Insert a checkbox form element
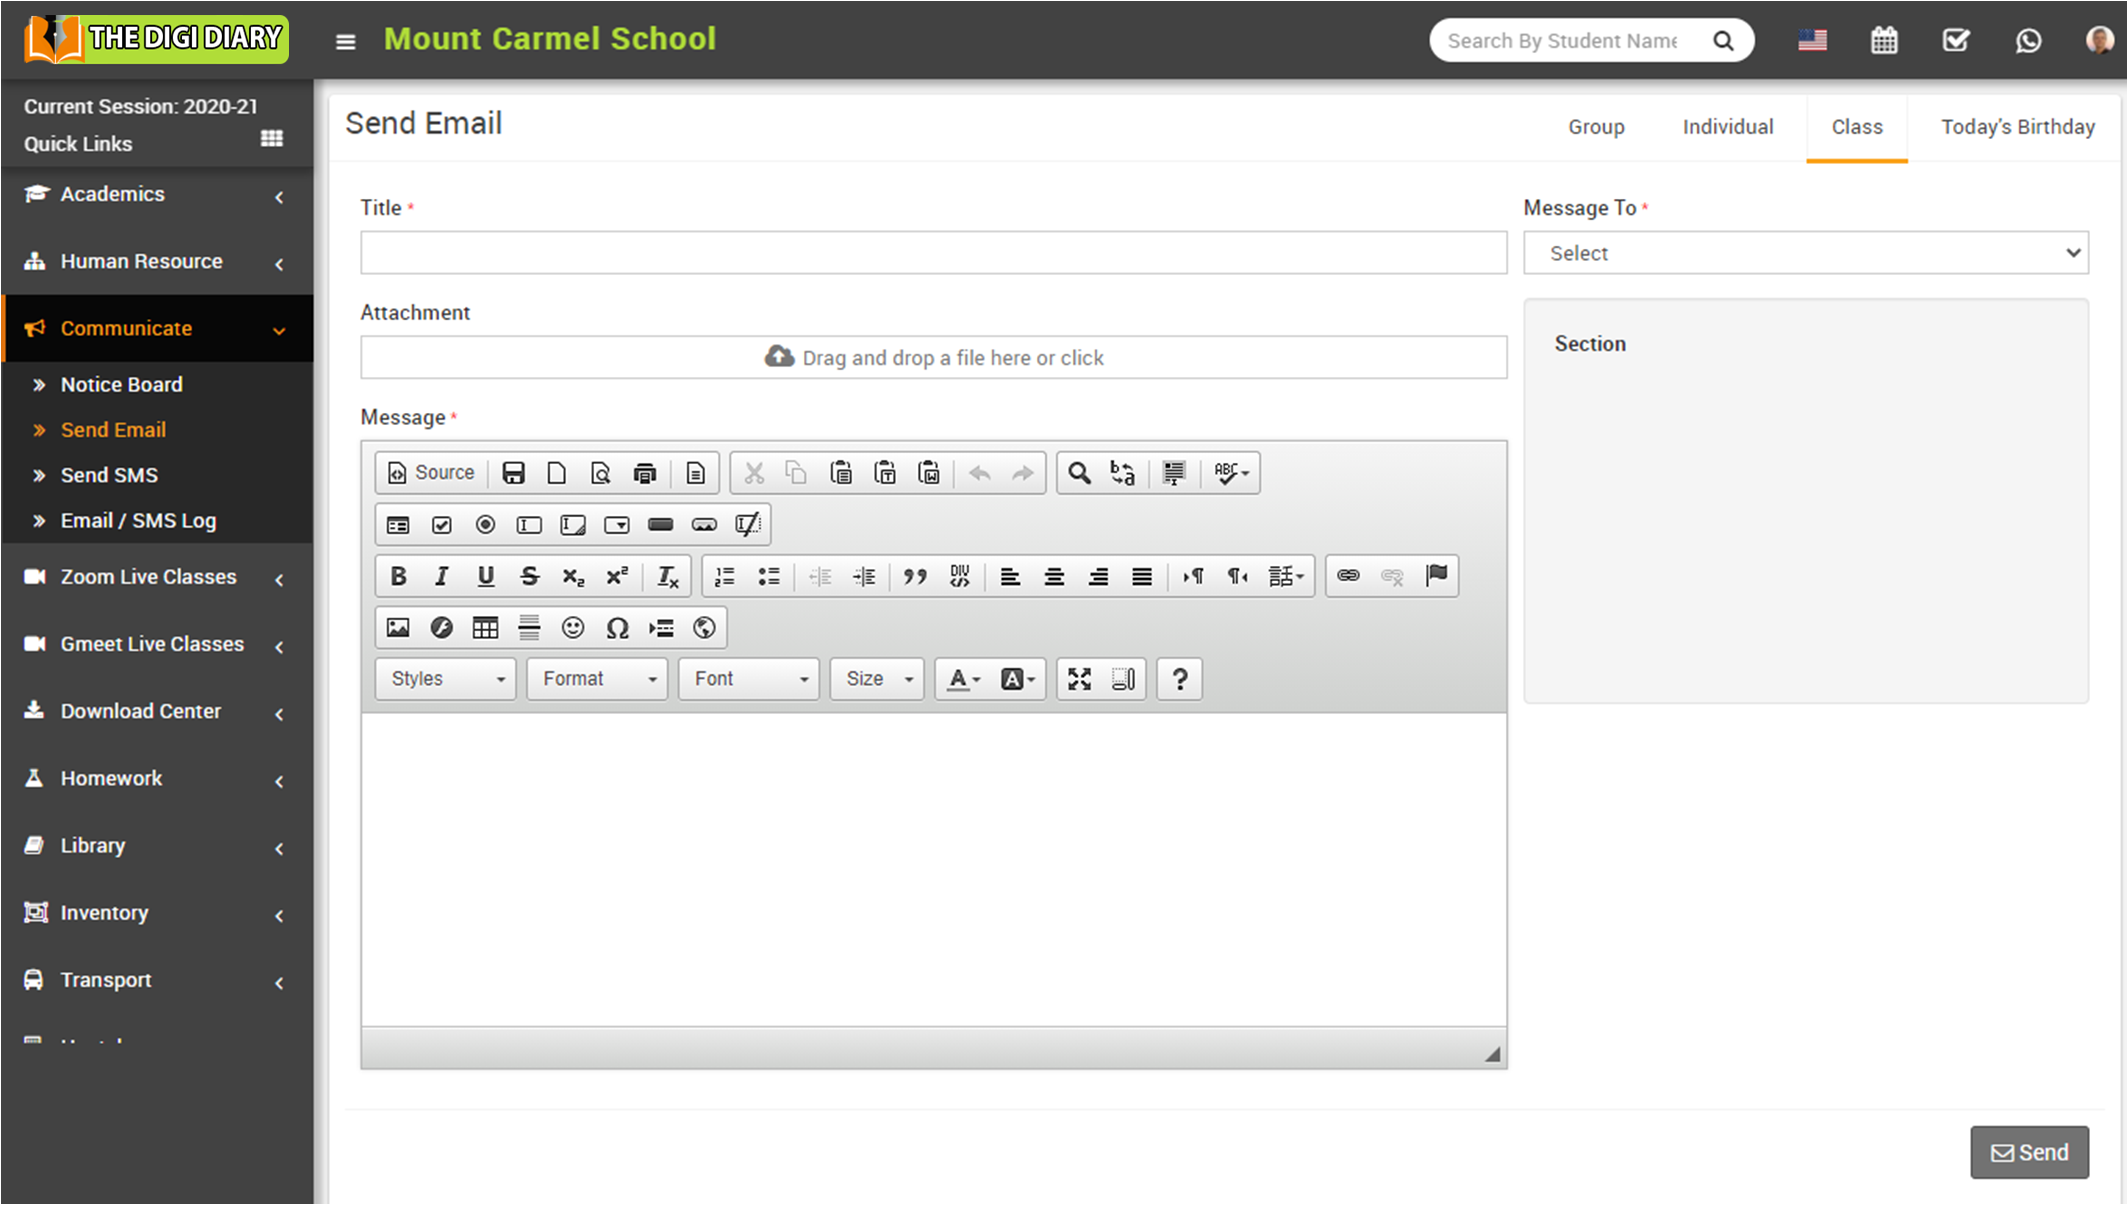This screenshot has height=1205, width=2128. (441, 525)
